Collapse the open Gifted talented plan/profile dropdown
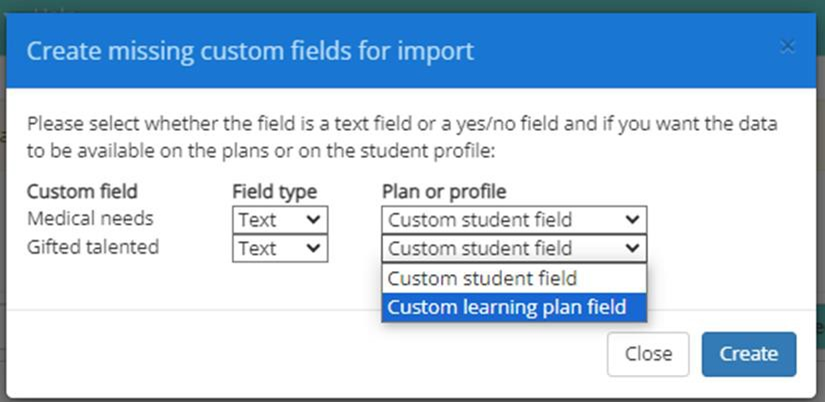Screen dimensions: 825x402 (x=514, y=248)
